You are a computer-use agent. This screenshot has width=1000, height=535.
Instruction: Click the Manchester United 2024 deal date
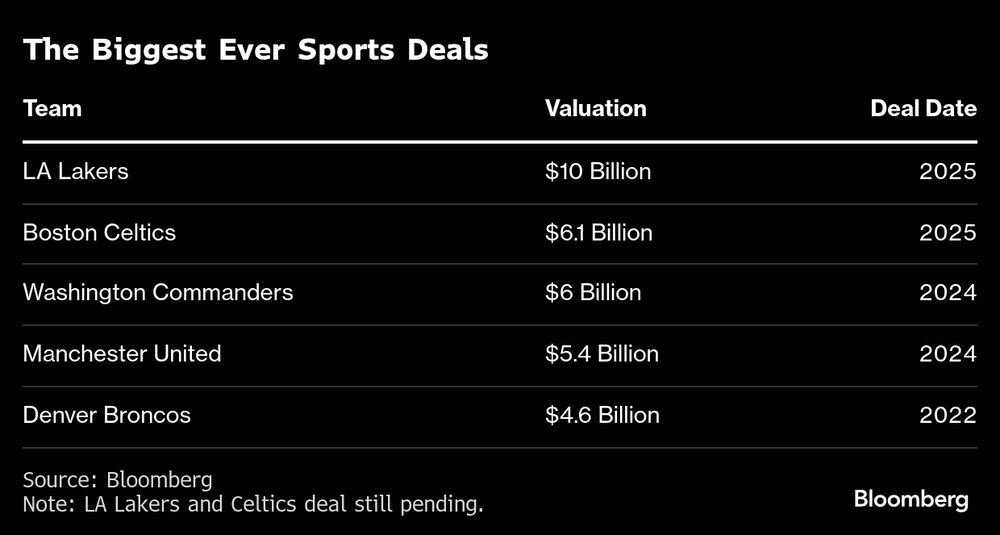(948, 353)
